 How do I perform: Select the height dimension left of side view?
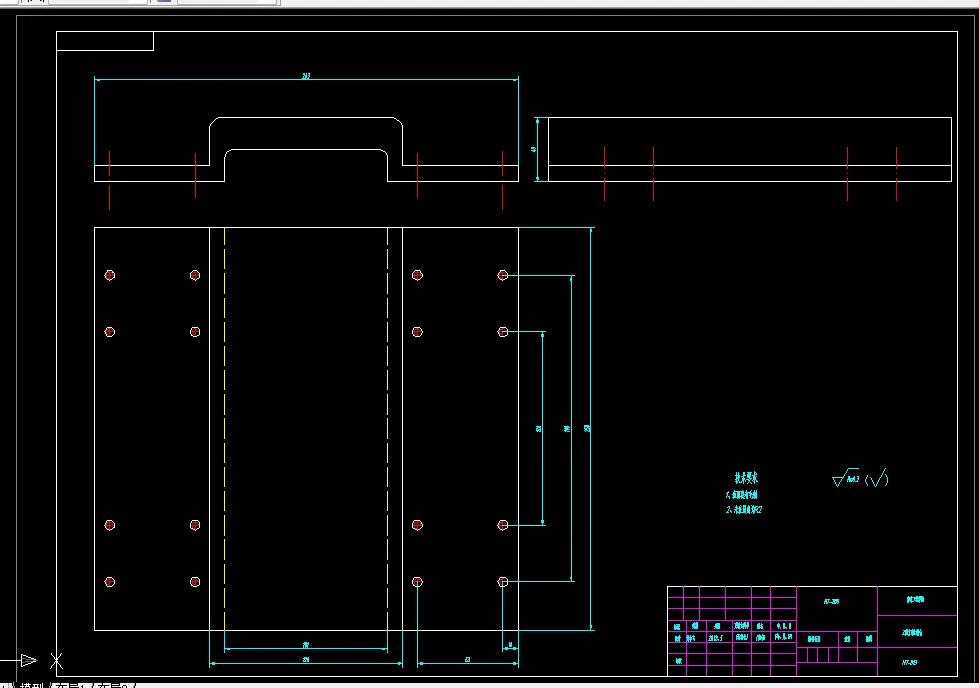536,149
